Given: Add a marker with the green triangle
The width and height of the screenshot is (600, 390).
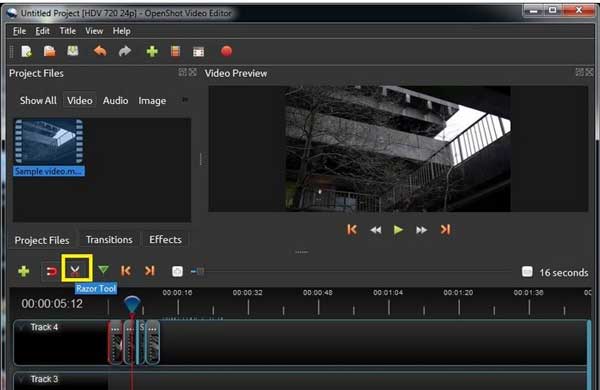Looking at the screenshot, I should (103, 270).
